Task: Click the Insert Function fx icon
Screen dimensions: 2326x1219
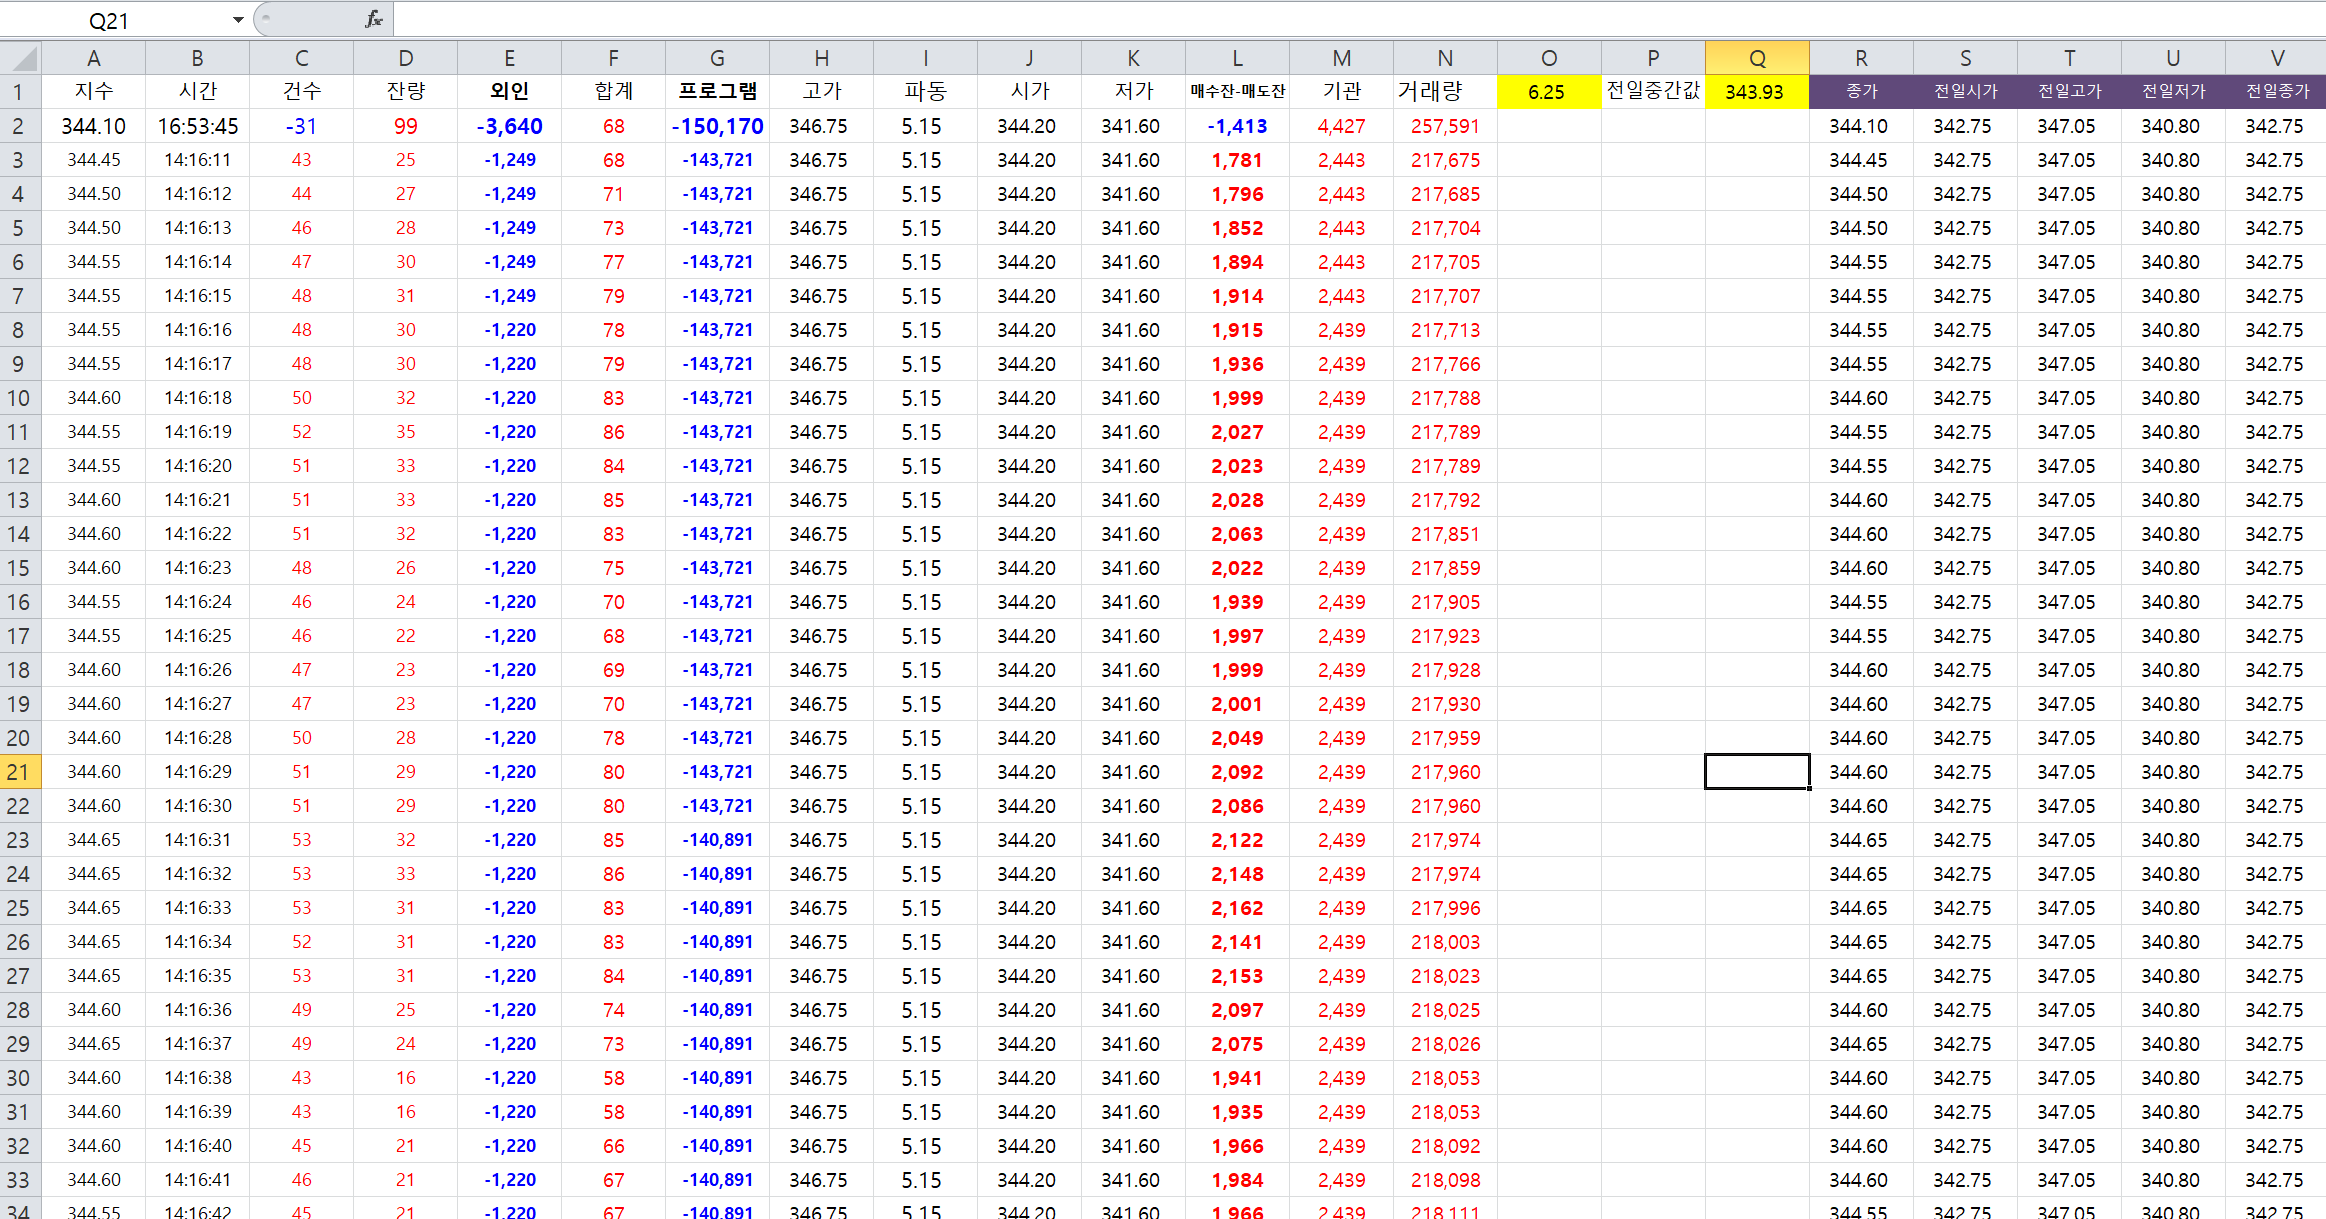Action: (x=374, y=19)
